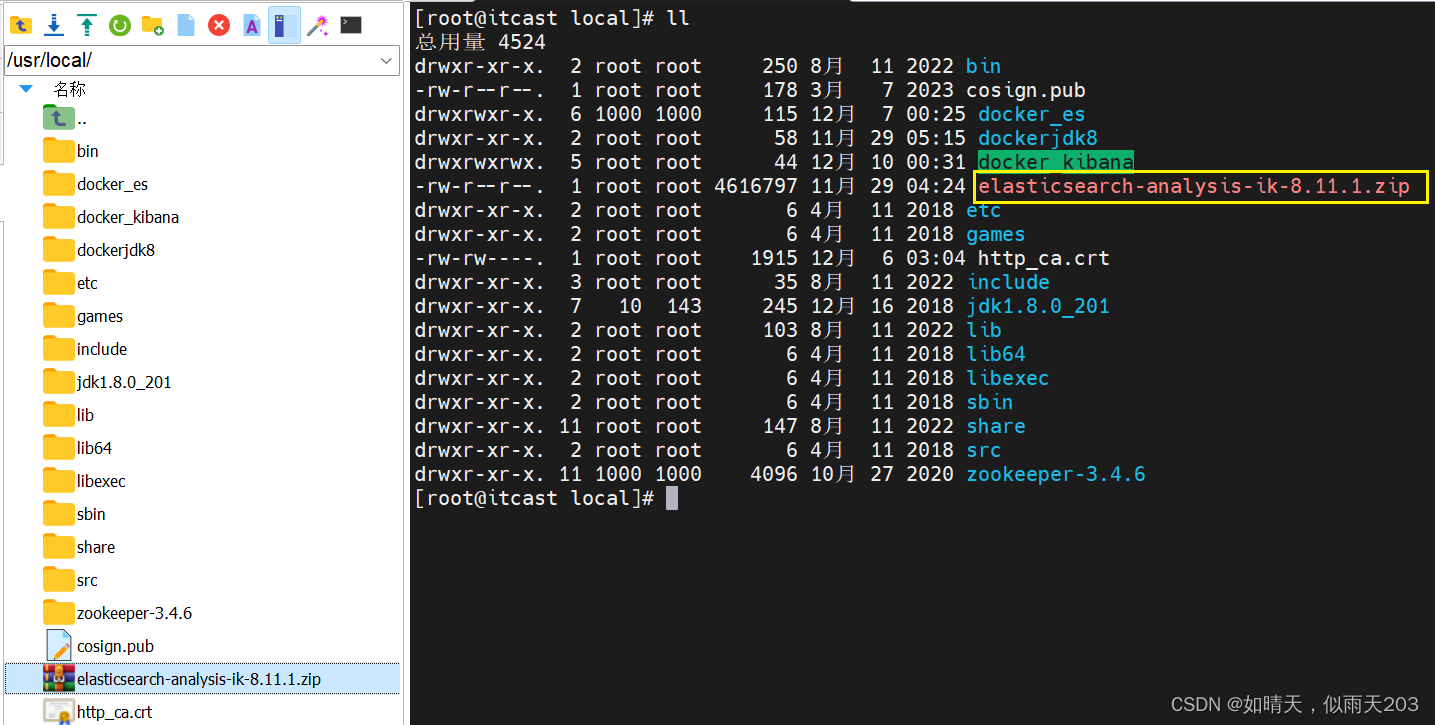Open the terminal icon at the toolbar end
Viewport: 1435px width, 725px height.
351,25
